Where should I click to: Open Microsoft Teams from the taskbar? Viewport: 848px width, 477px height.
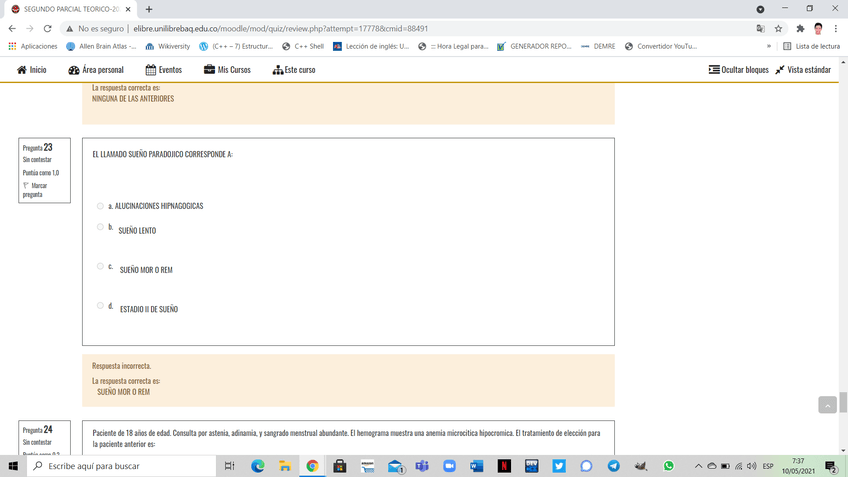[x=422, y=466]
